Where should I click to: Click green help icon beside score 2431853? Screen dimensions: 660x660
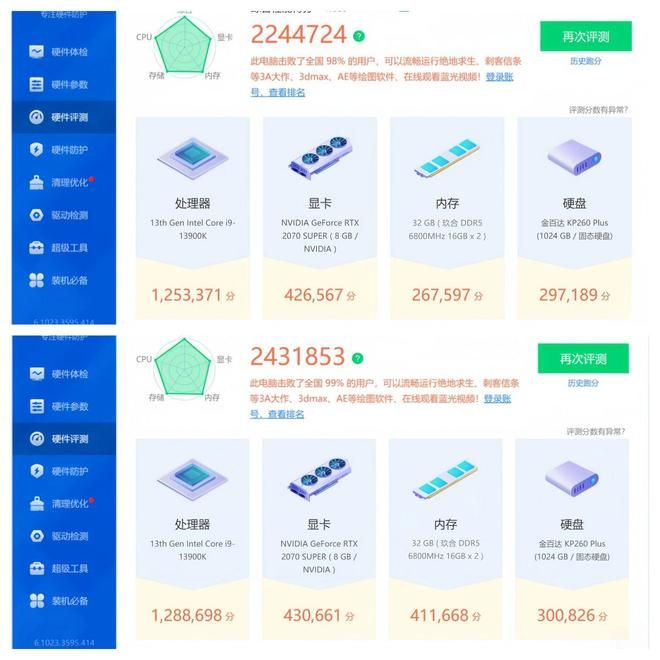(x=357, y=358)
